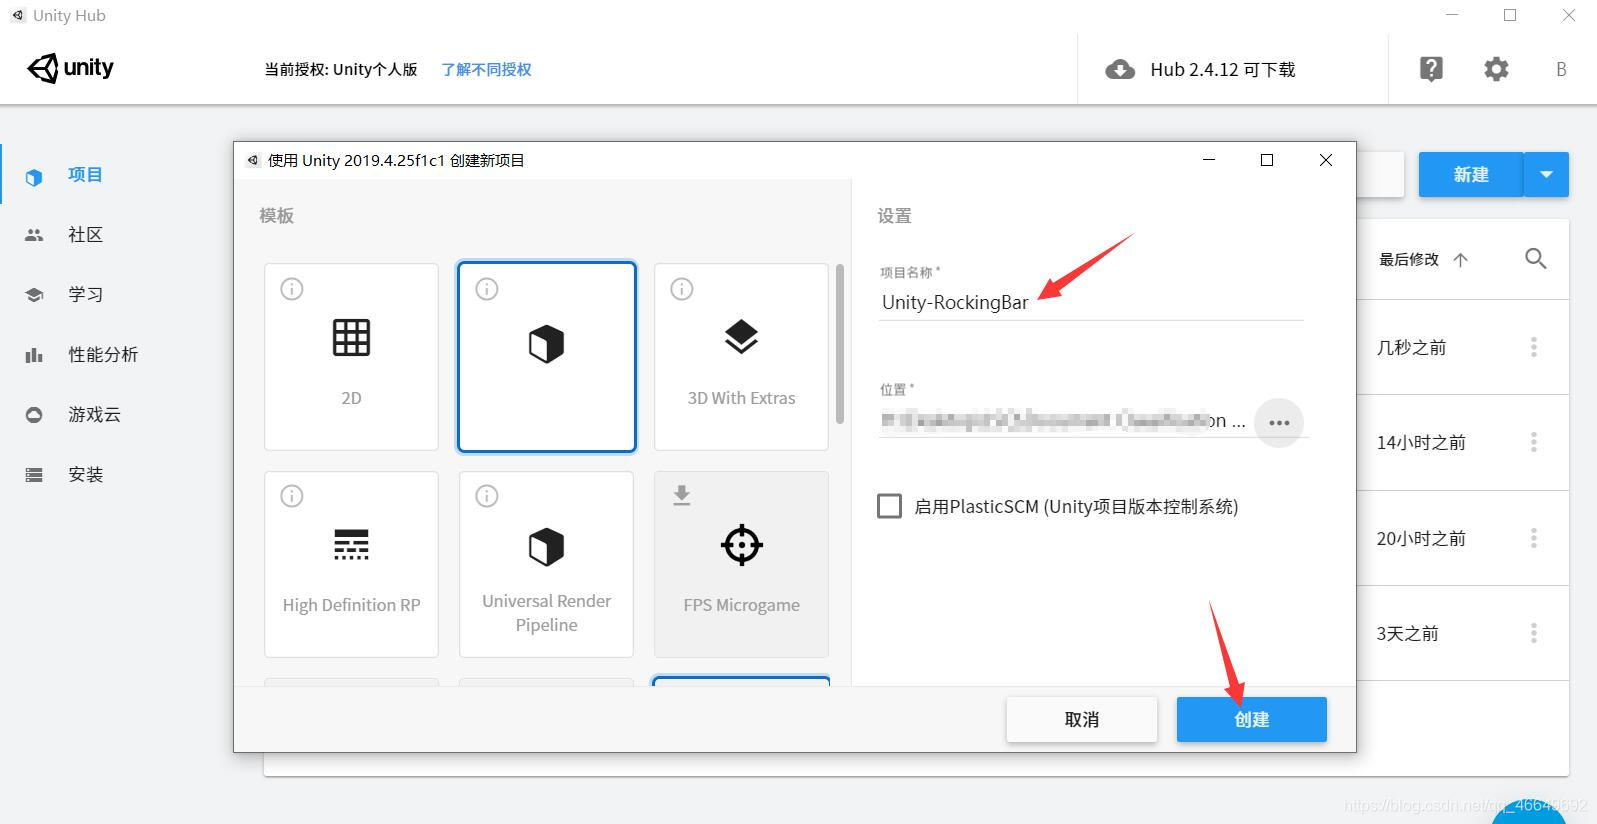
Task: Select the highlighted 3D cube template card
Action: coord(546,357)
